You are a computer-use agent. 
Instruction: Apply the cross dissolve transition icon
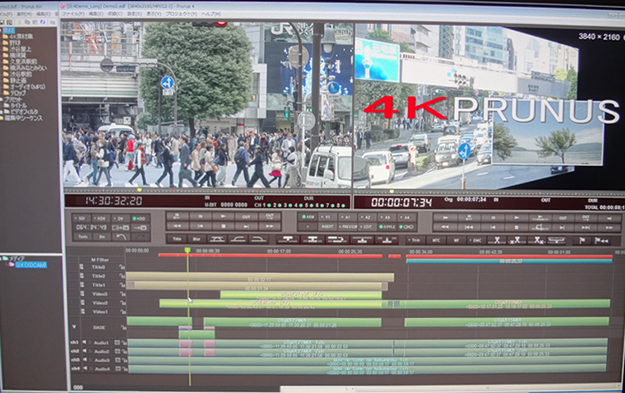218,239
